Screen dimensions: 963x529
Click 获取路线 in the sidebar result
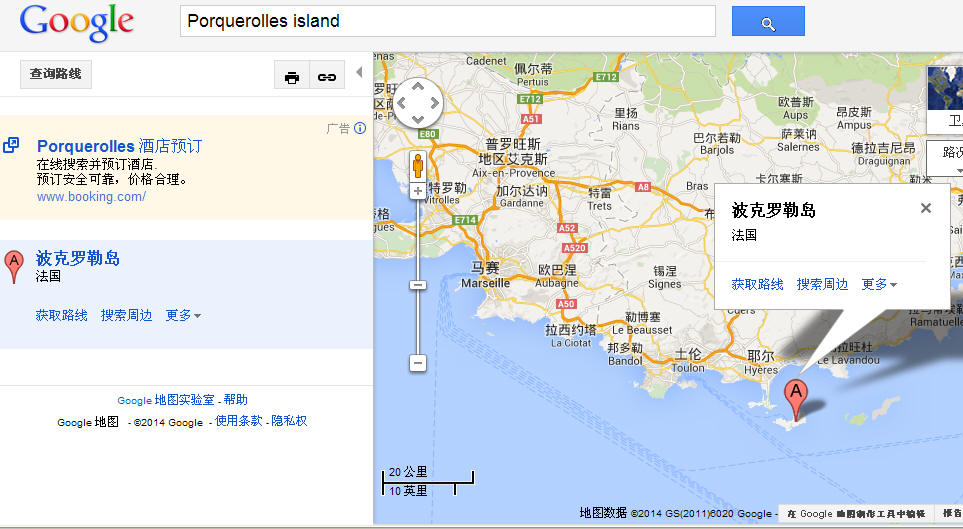coord(61,315)
